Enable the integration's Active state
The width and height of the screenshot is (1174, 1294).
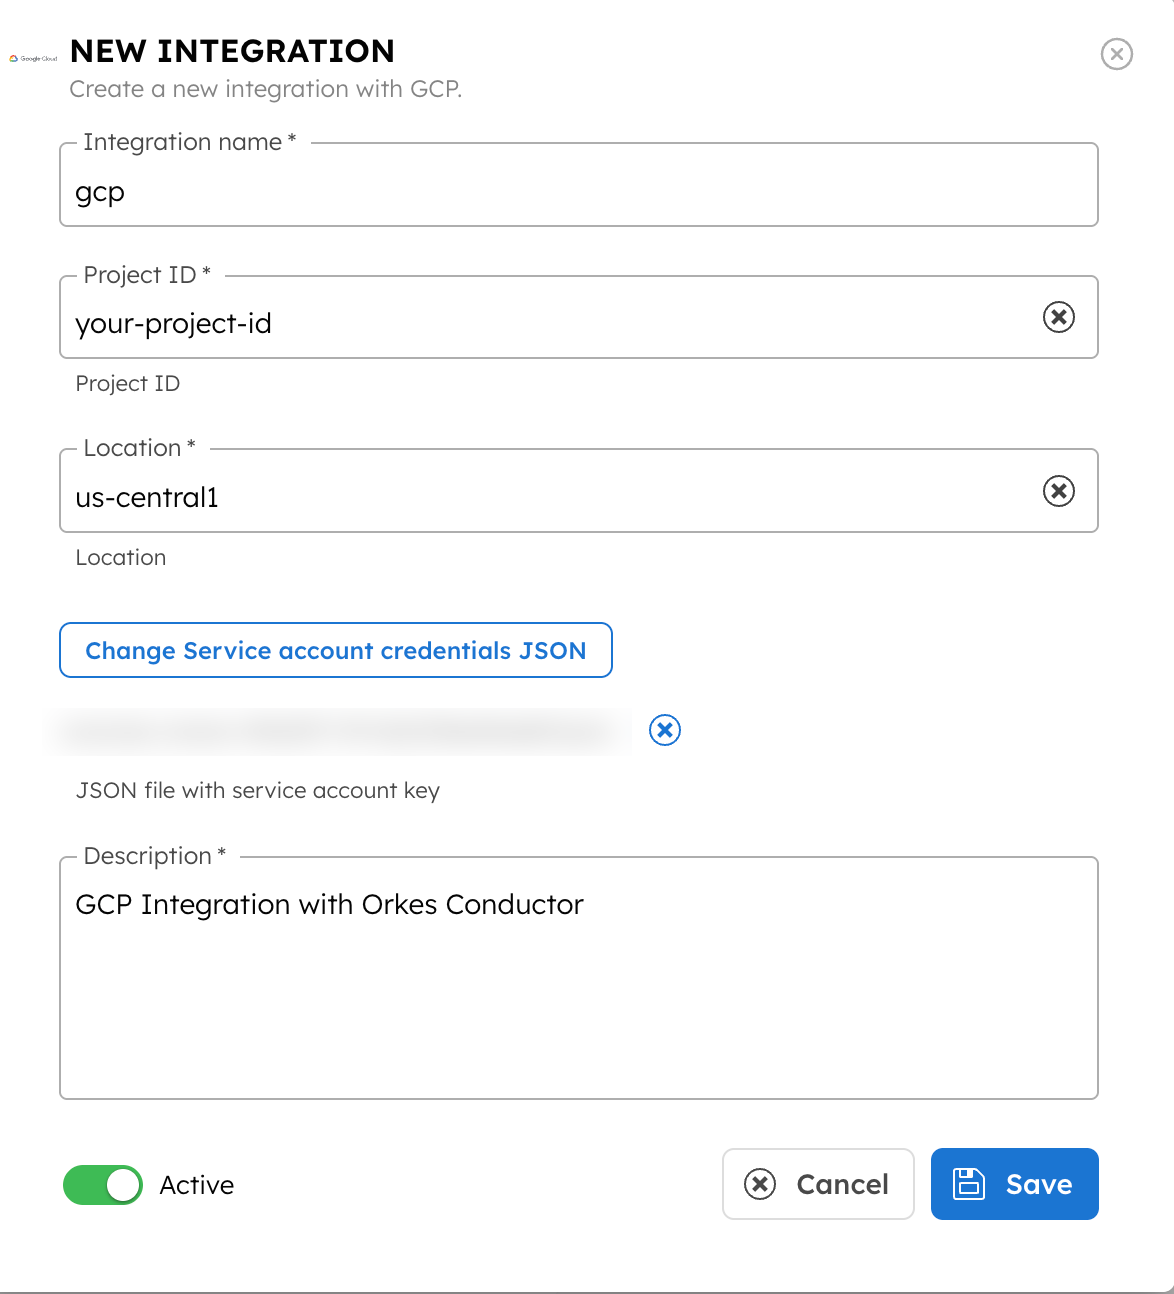(x=103, y=1185)
